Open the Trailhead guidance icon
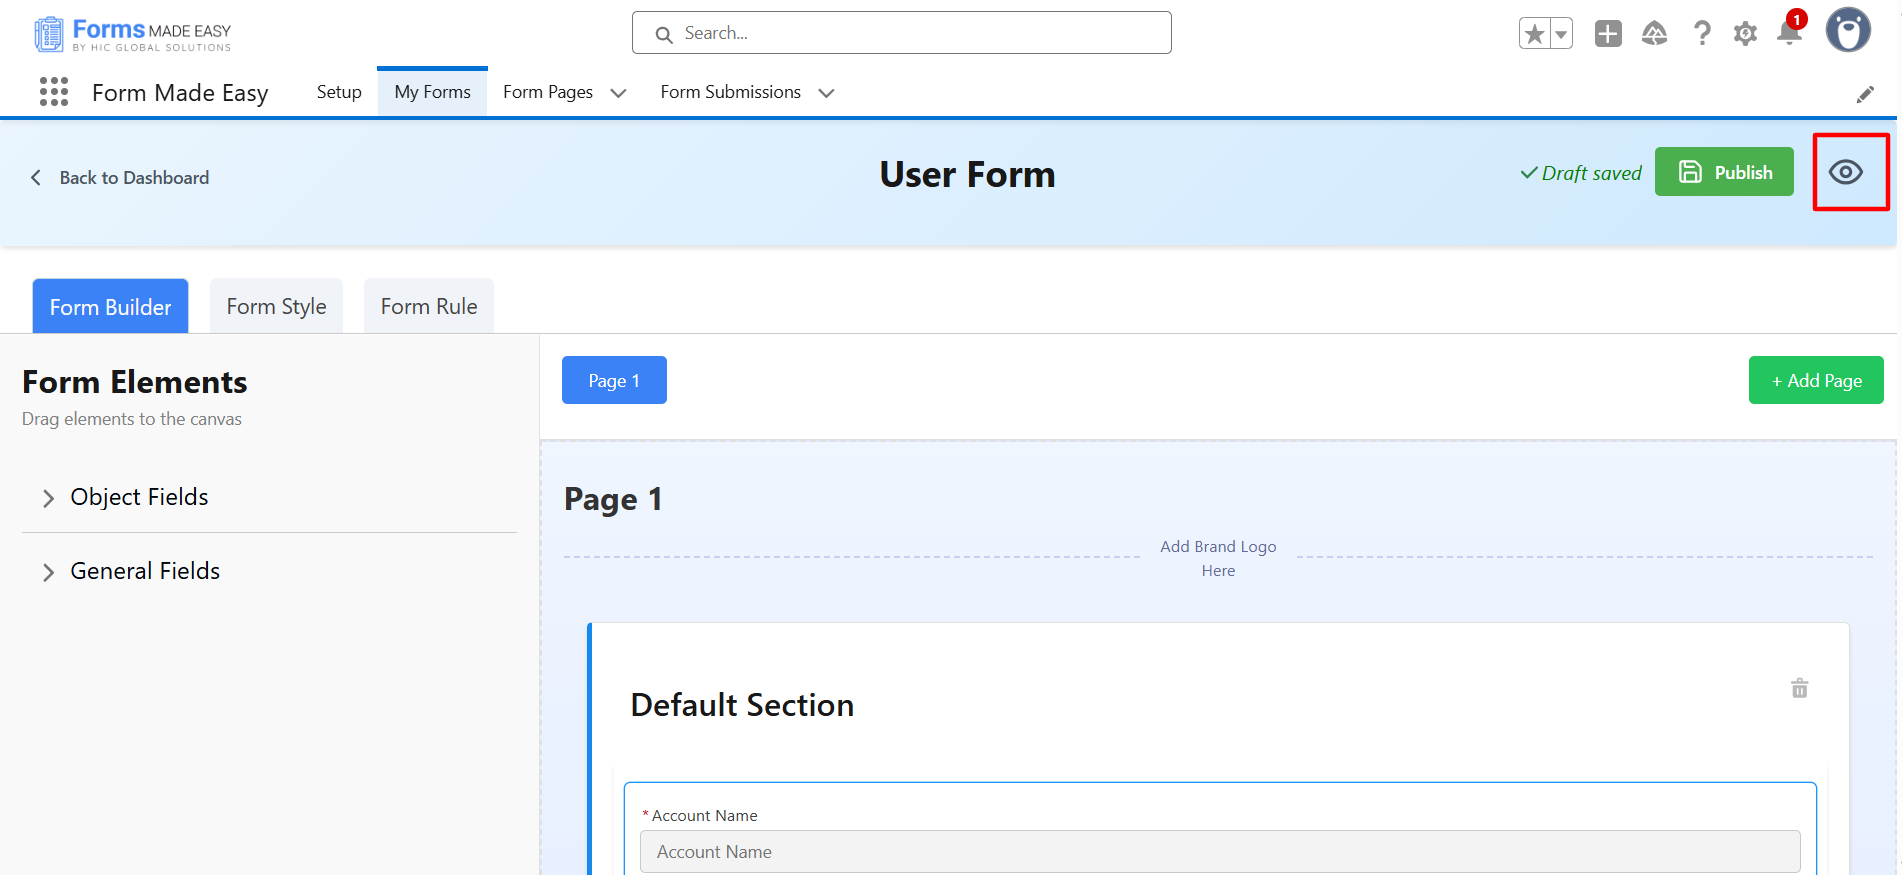1902x875 pixels. 1654,34
